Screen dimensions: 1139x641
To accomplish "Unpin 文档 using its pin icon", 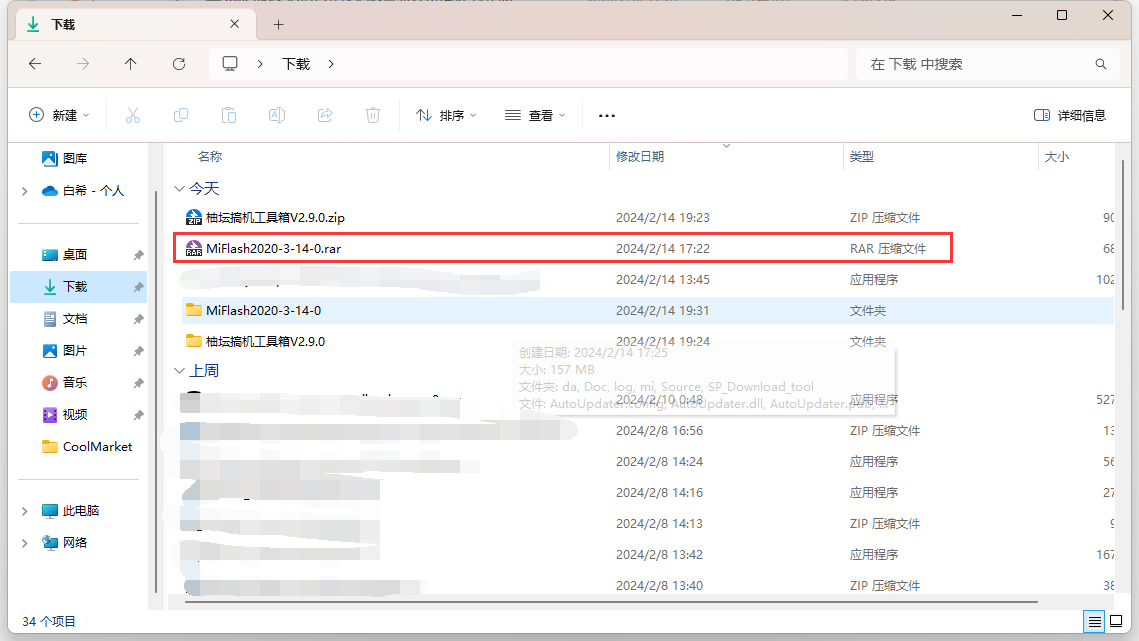I will pyautogui.click(x=138, y=319).
